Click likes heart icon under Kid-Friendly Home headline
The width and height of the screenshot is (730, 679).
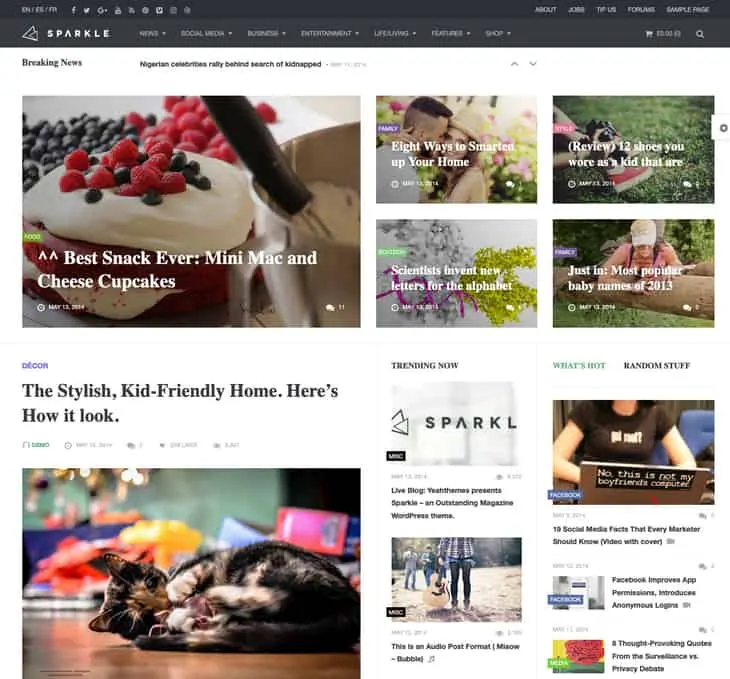pyautogui.click(x=162, y=445)
